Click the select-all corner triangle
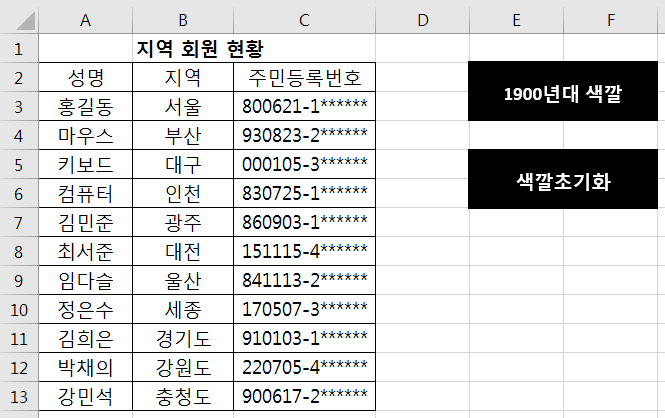The width and height of the screenshot is (665, 418). point(25,20)
